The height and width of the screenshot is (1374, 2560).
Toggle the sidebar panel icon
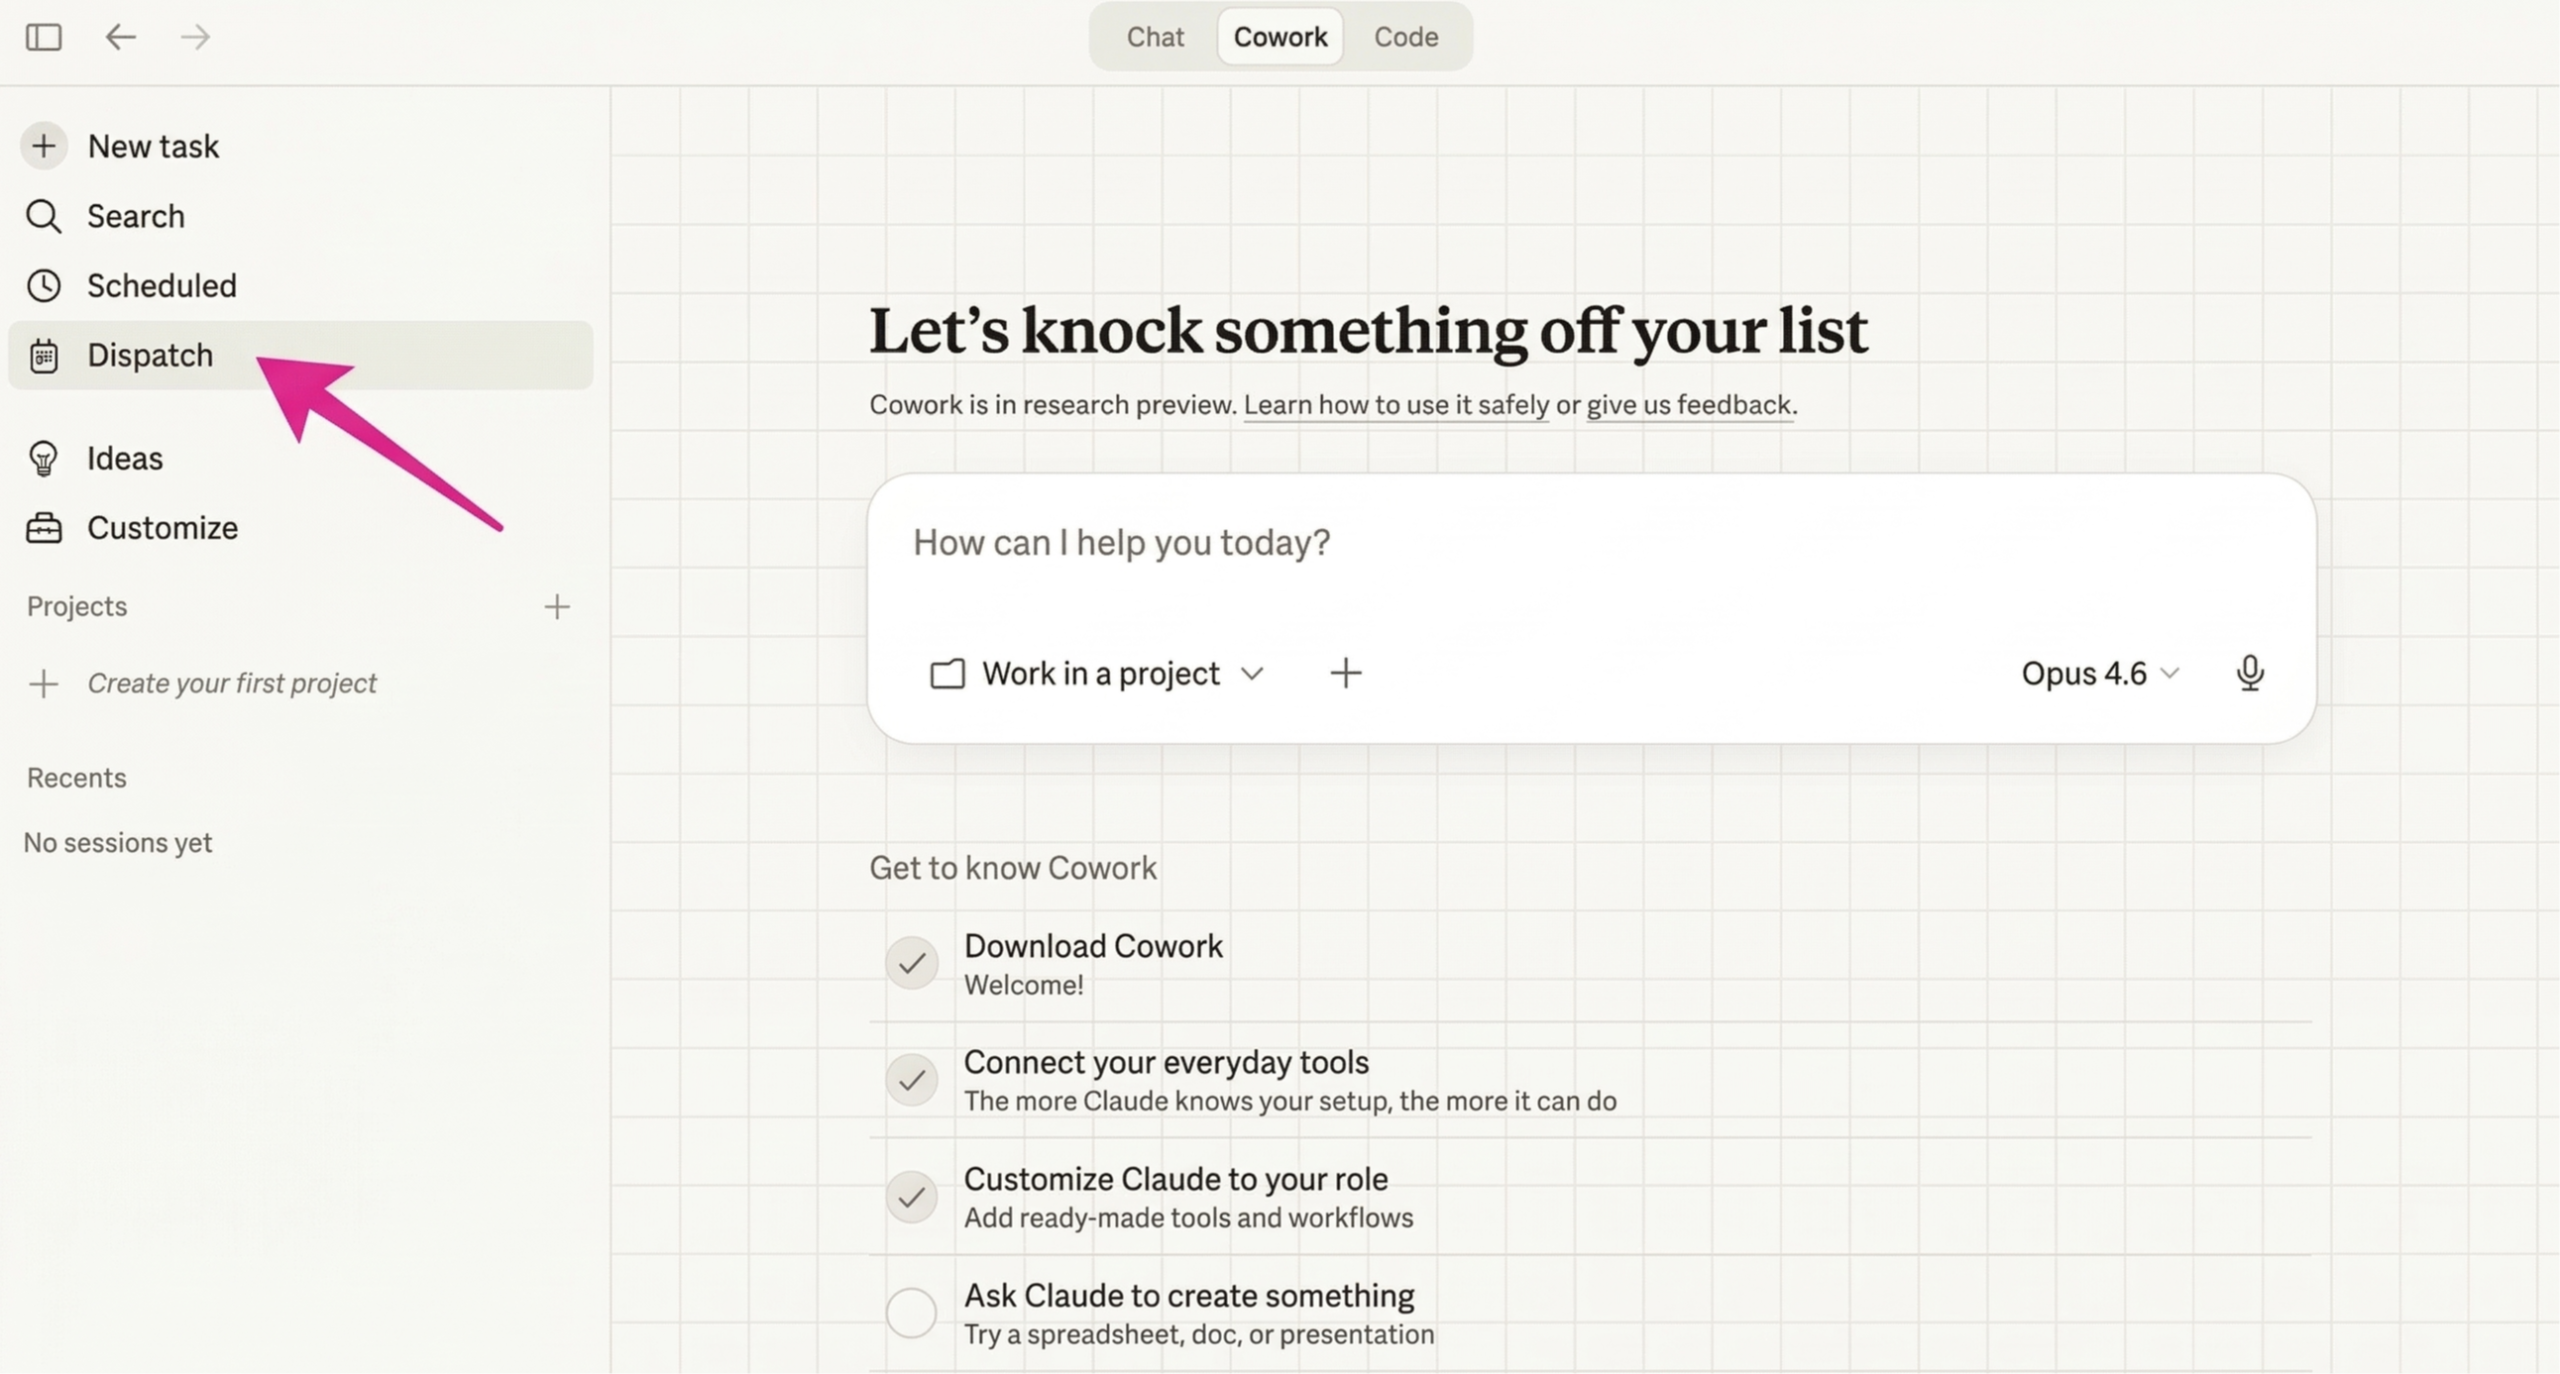(x=43, y=37)
